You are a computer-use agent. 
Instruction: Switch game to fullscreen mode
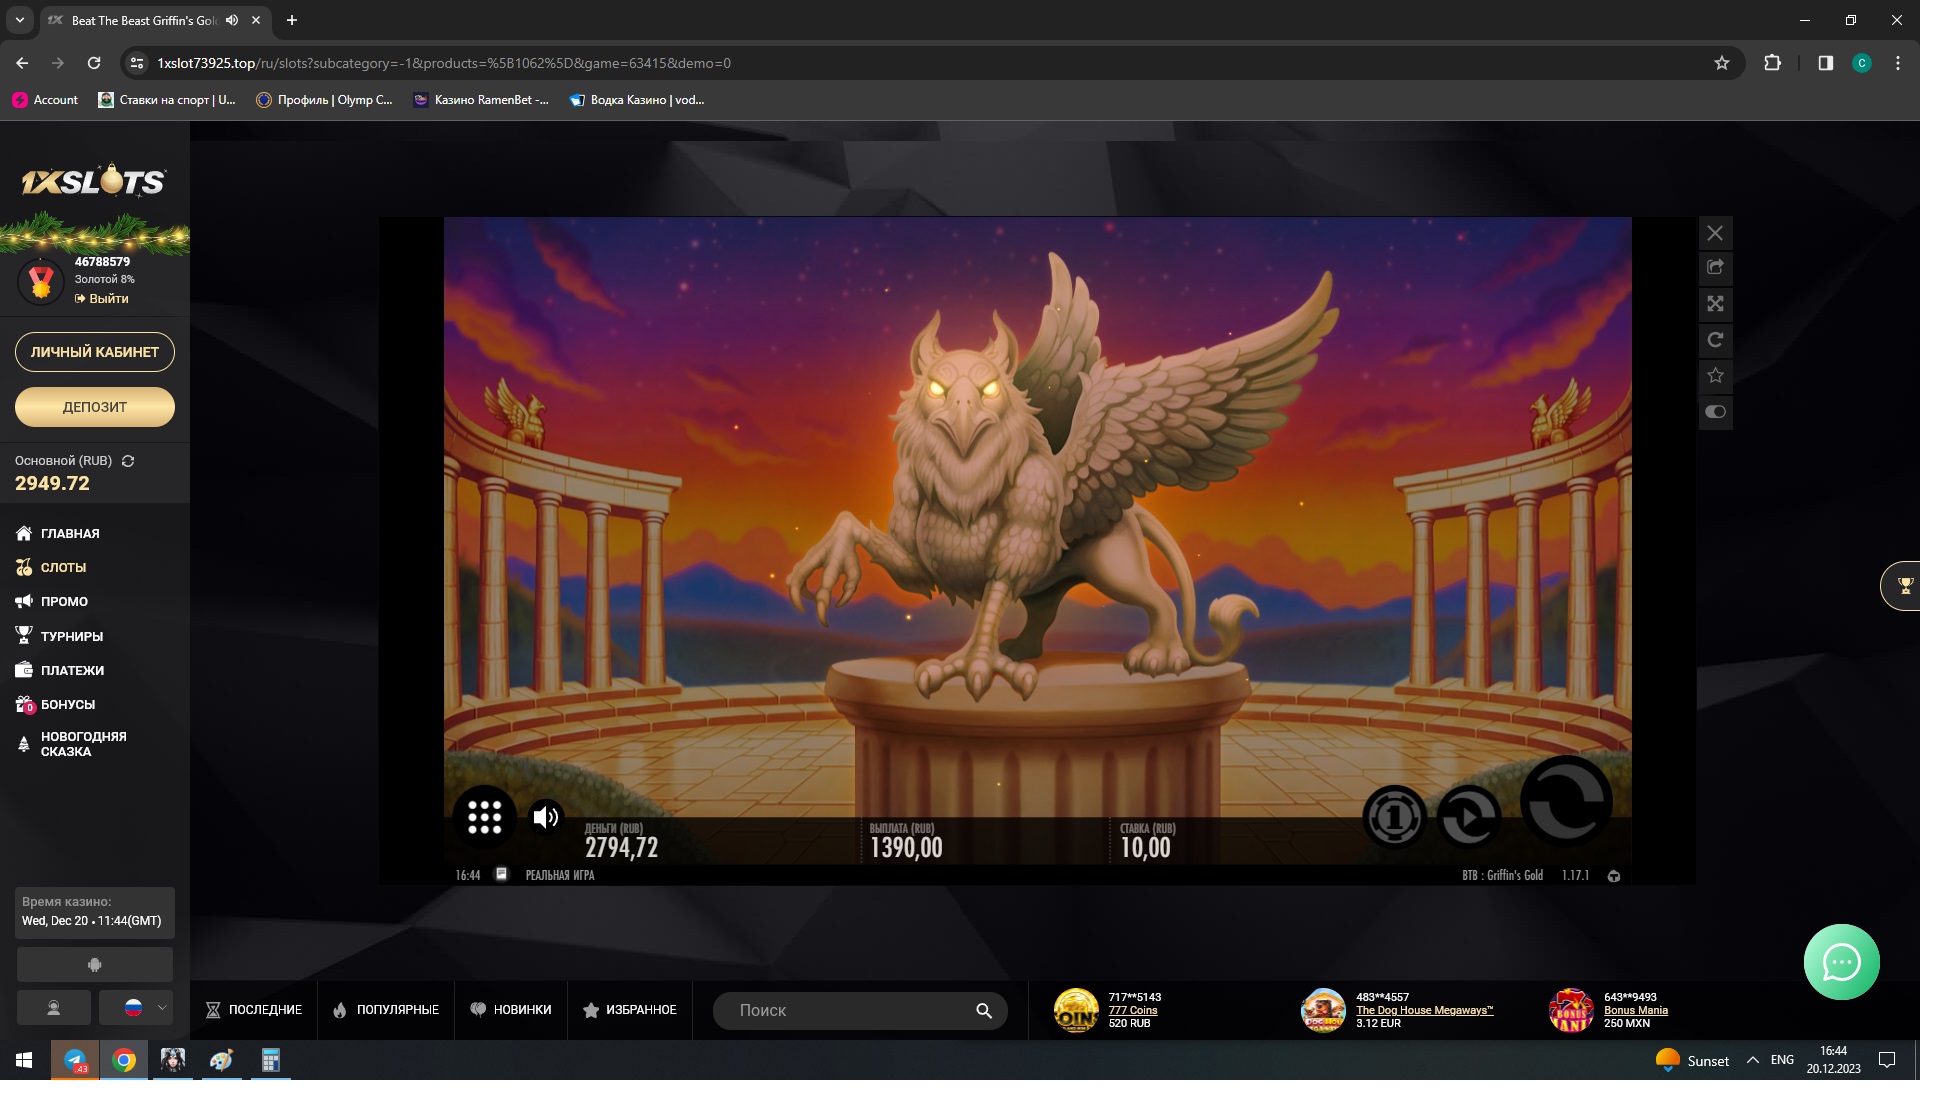pos(1715,304)
